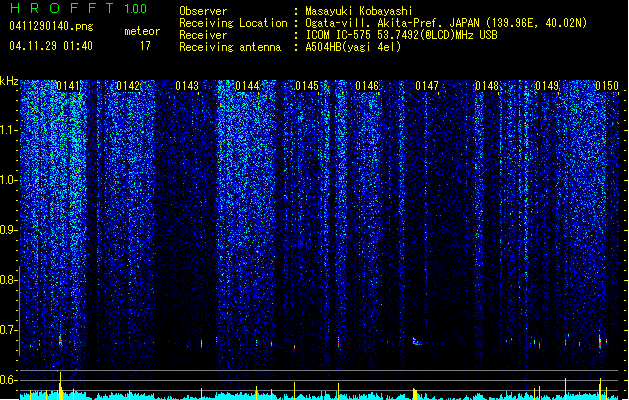
Task: Click the Receiving antenna field label
Action: 230,47
